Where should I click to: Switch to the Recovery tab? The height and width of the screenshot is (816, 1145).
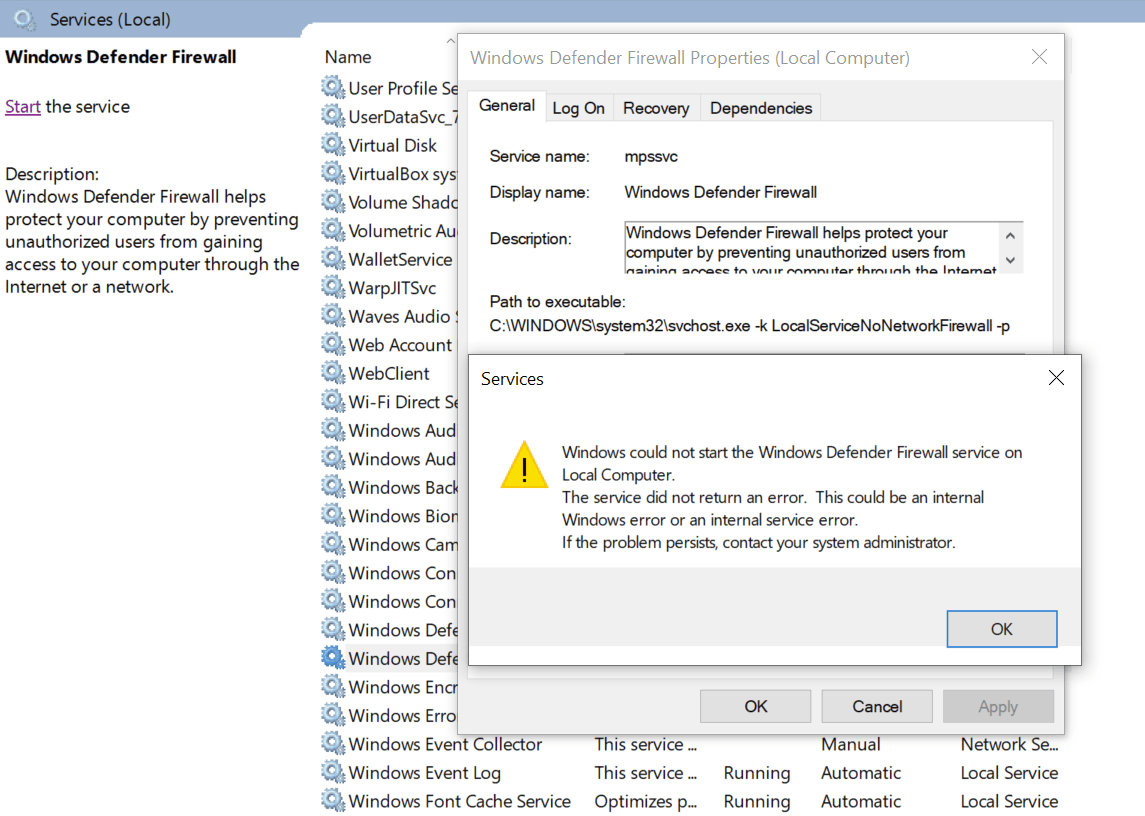pyautogui.click(x=656, y=108)
